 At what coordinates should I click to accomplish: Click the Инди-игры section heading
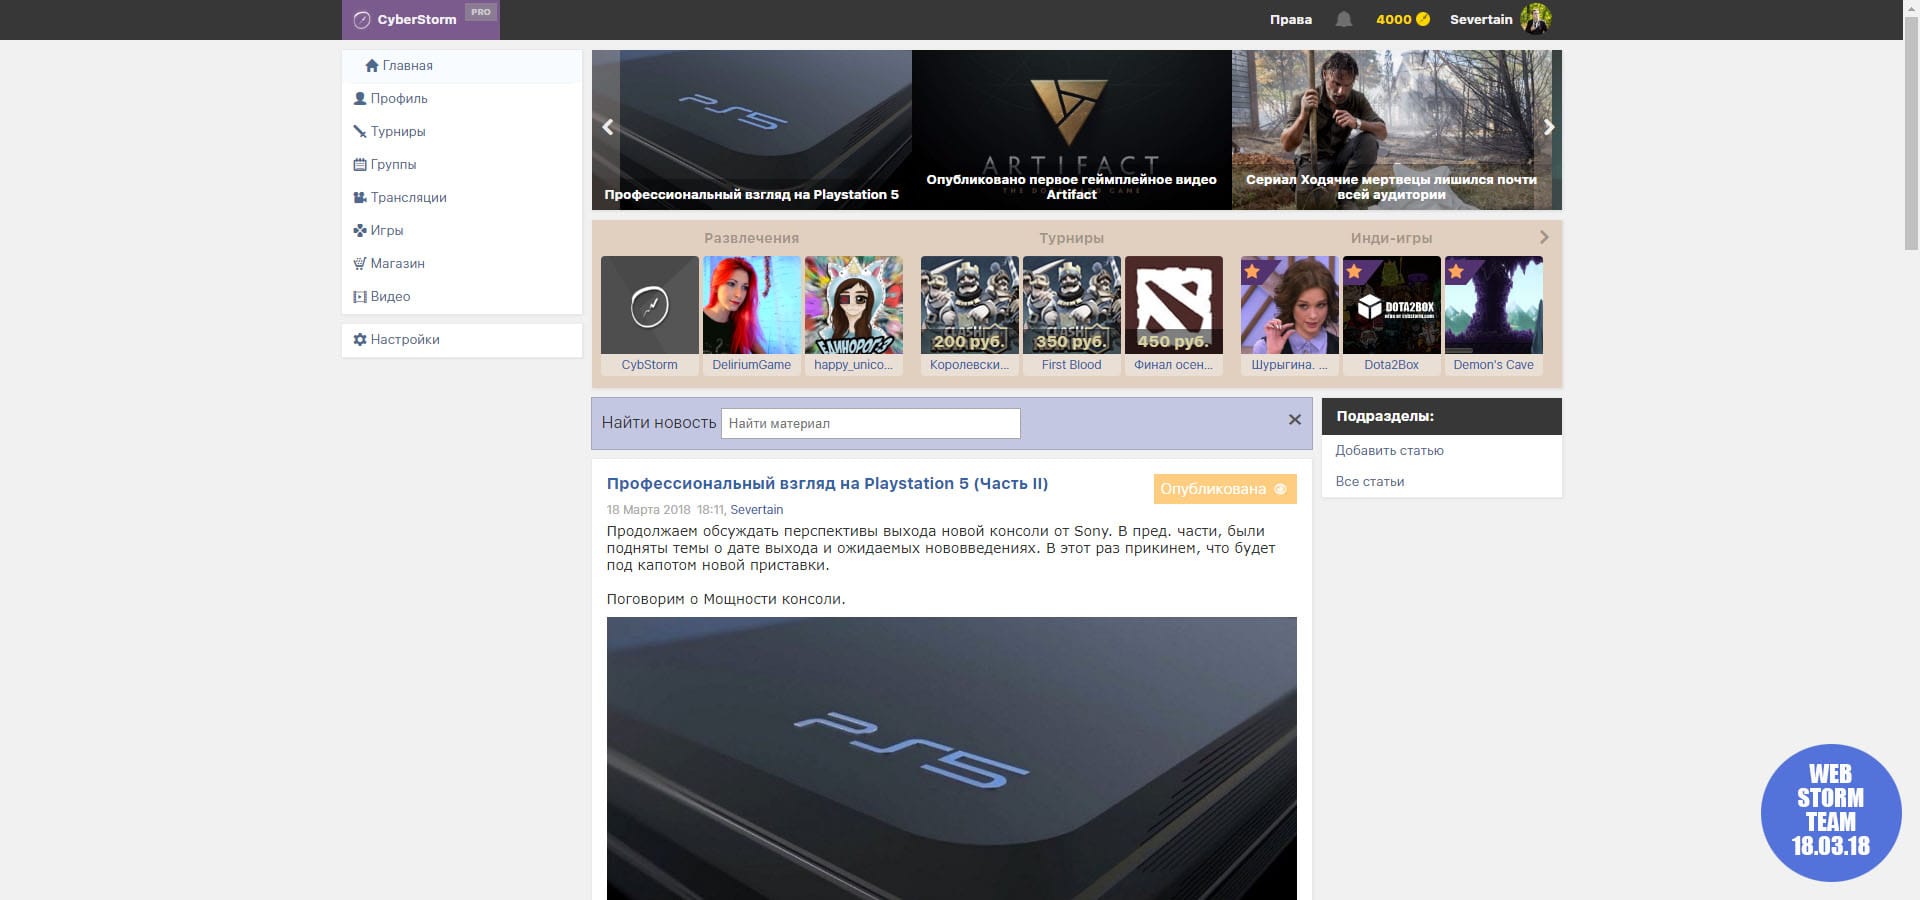[x=1391, y=238]
